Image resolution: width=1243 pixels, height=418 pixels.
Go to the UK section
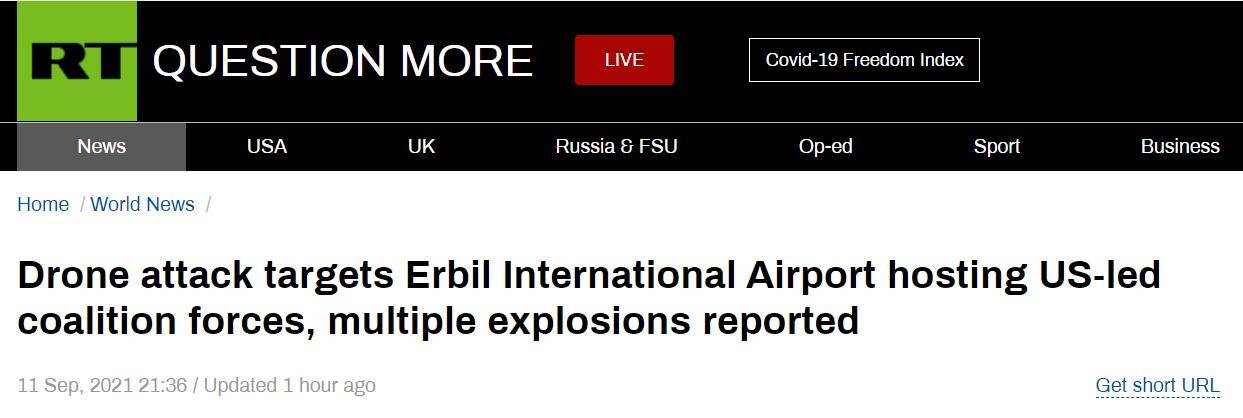pos(421,146)
